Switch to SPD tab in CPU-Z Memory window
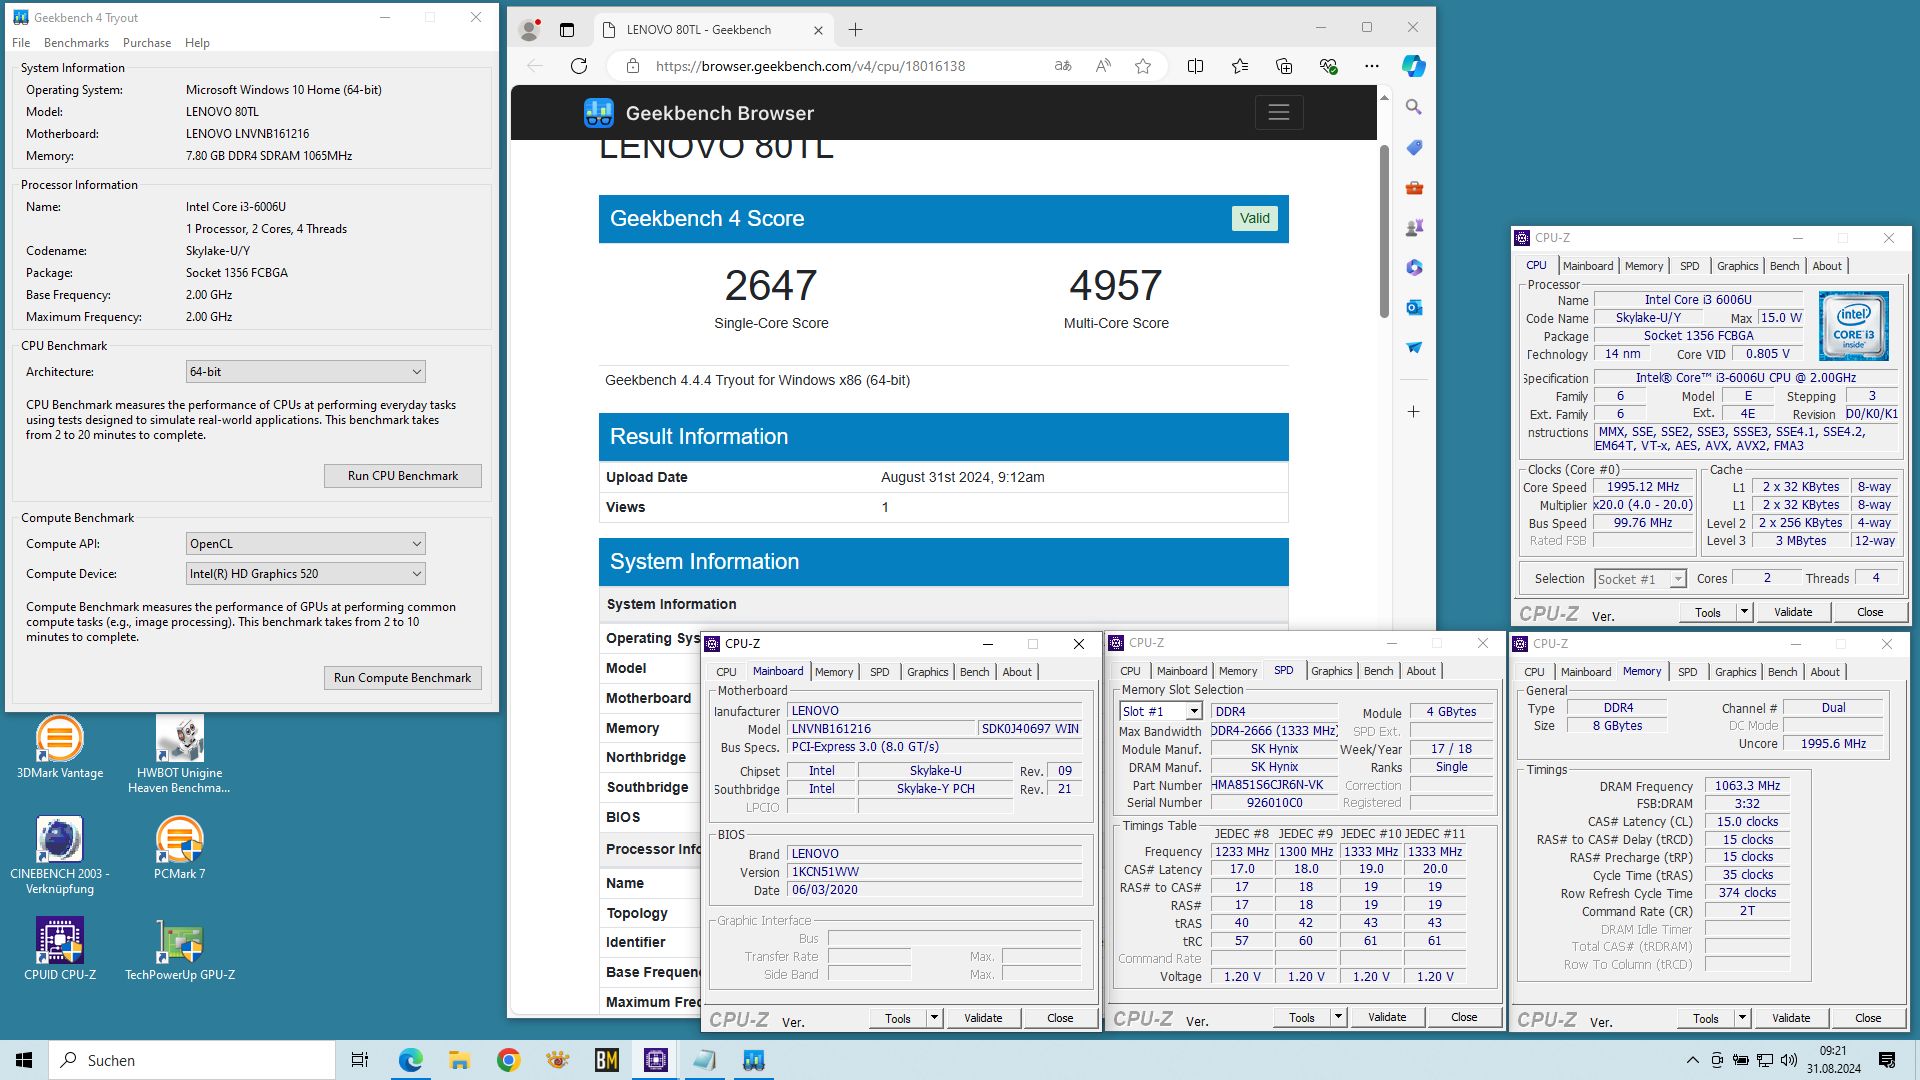 coord(1687,672)
